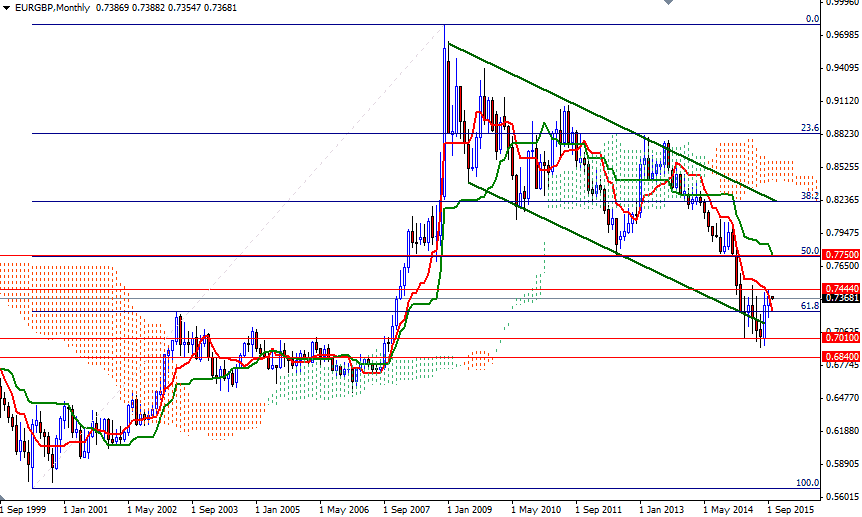The width and height of the screenshot is (862, 517).
Task: Click the 0.58905 price axis label
Action: [843, 464]
